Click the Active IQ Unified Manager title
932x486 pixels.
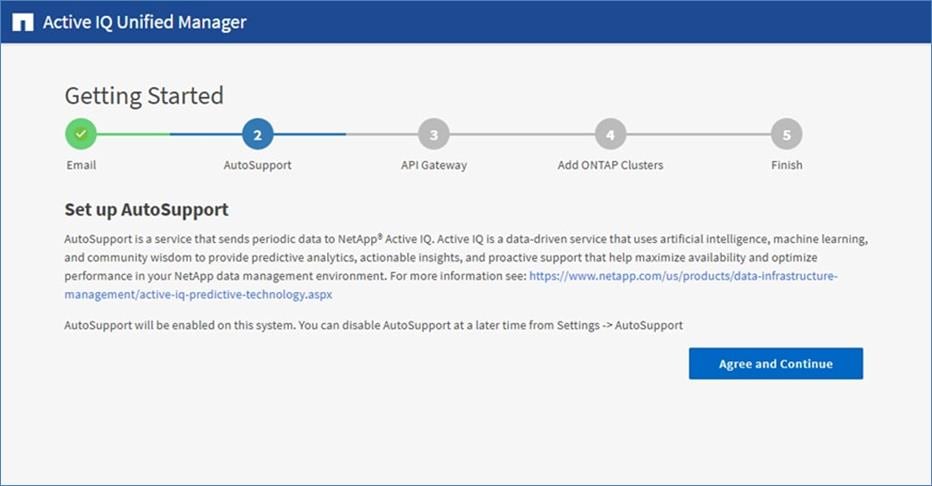coord(144,22)
